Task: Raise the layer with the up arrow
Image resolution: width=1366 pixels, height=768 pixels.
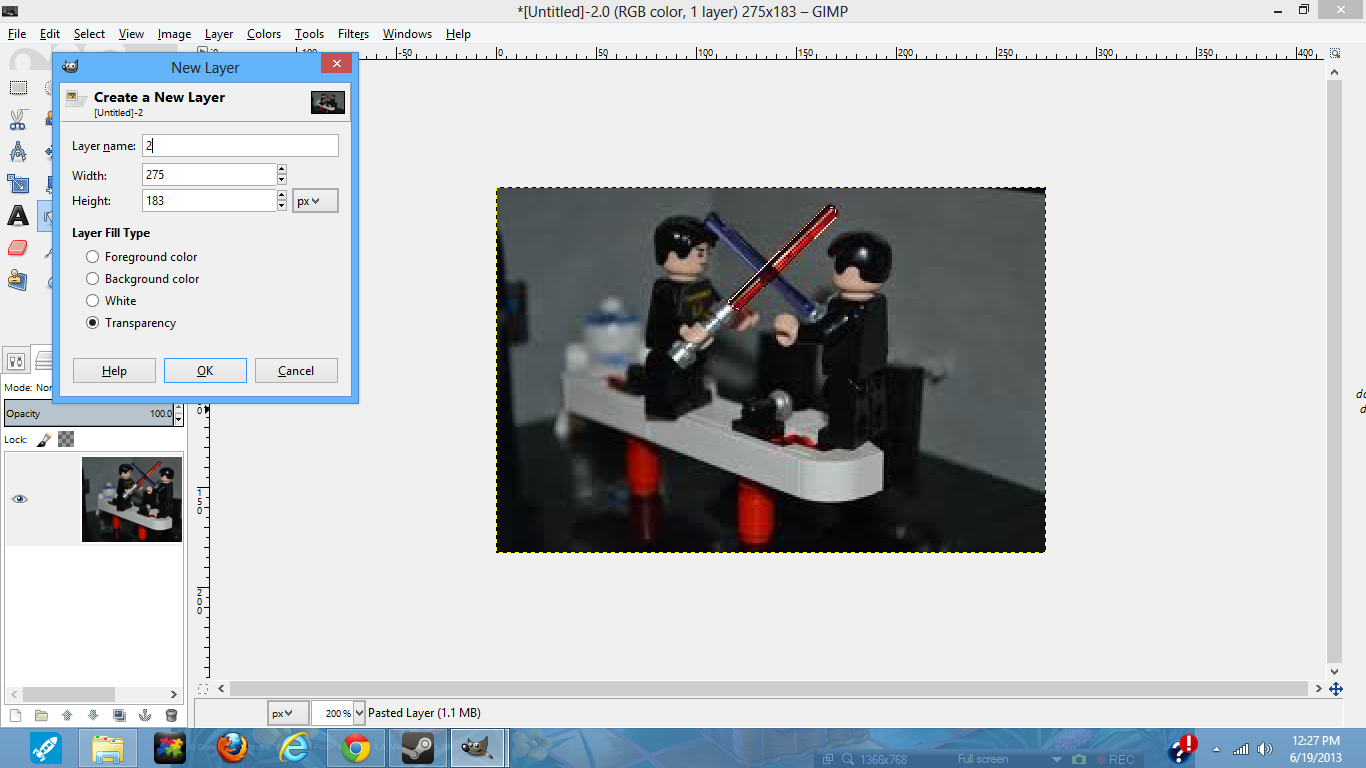Action: tap(67, 715)
